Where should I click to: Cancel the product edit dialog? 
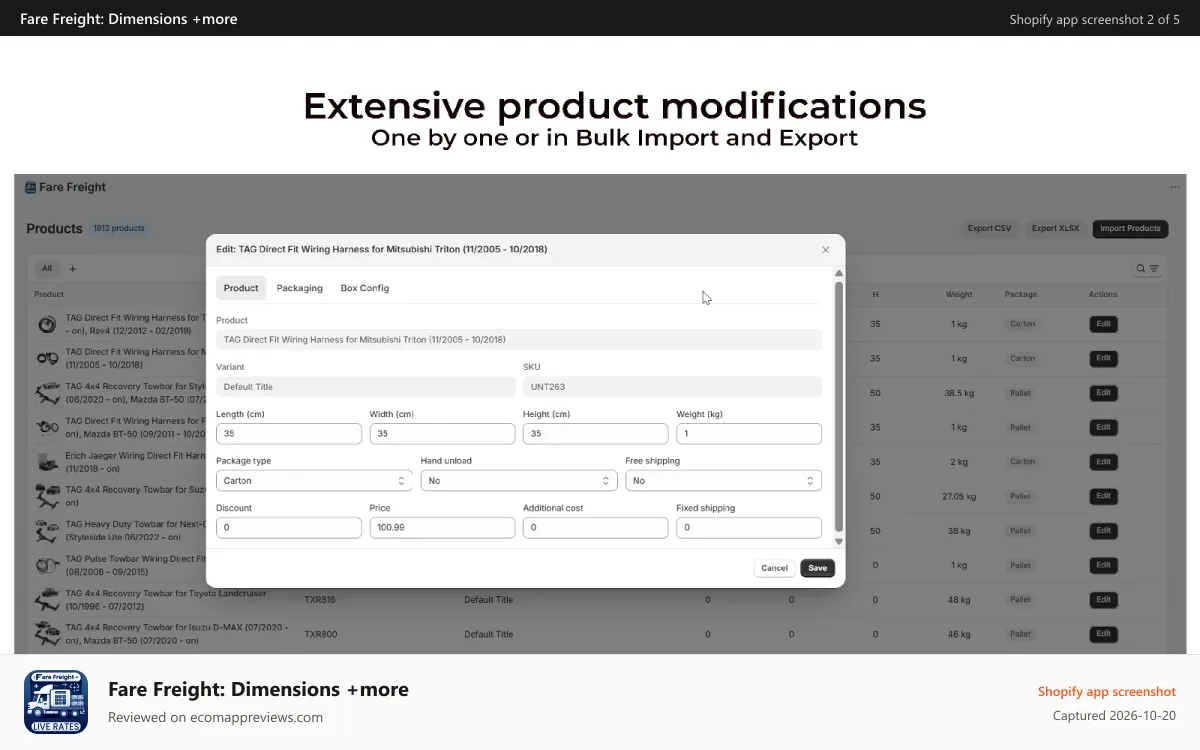[x=774, y=568]
